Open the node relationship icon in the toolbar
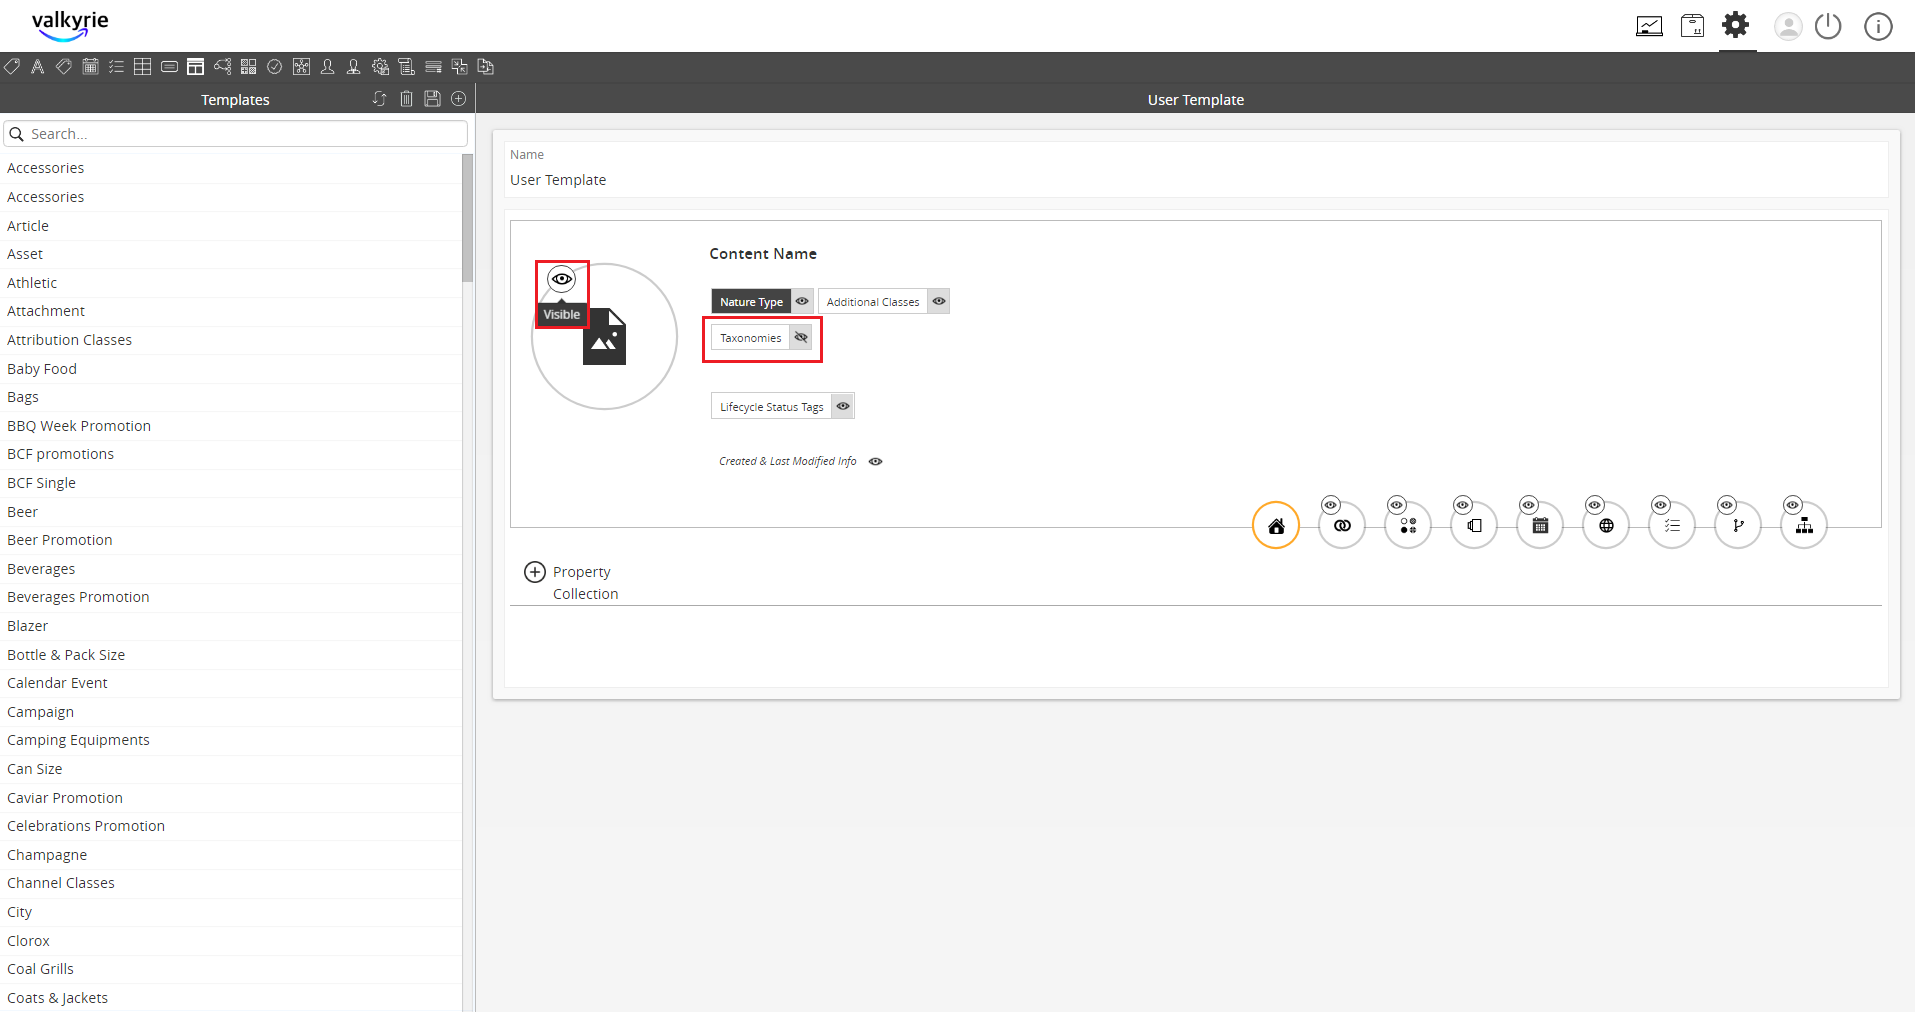Screen dimensions: 1915x1012 coord(222,67)
